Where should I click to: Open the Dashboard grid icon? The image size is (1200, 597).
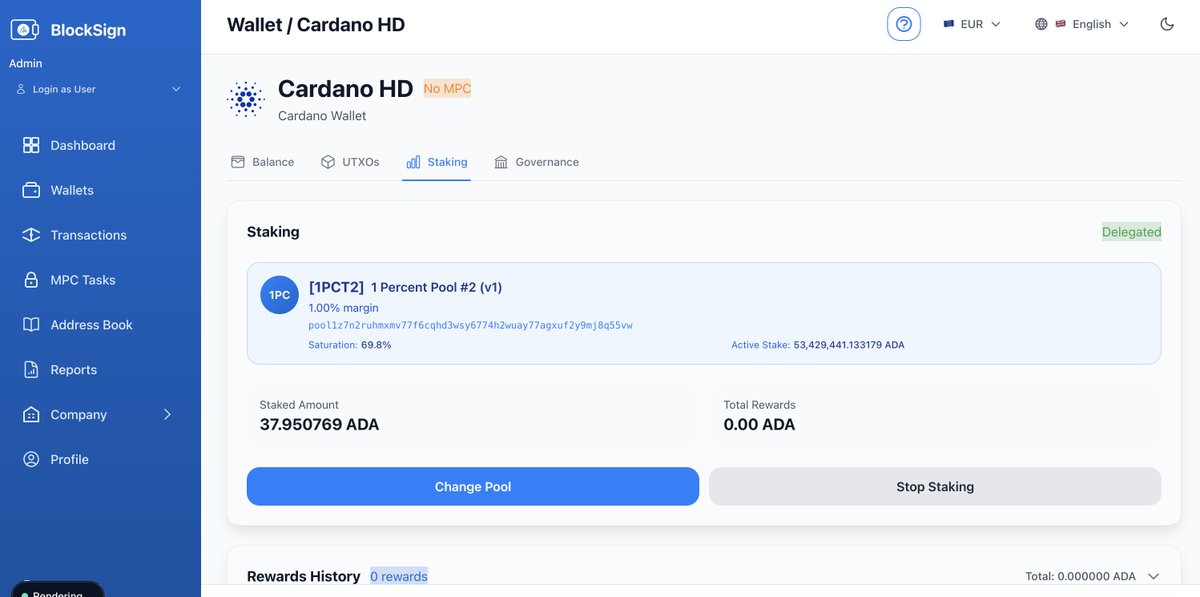point(31,145)
